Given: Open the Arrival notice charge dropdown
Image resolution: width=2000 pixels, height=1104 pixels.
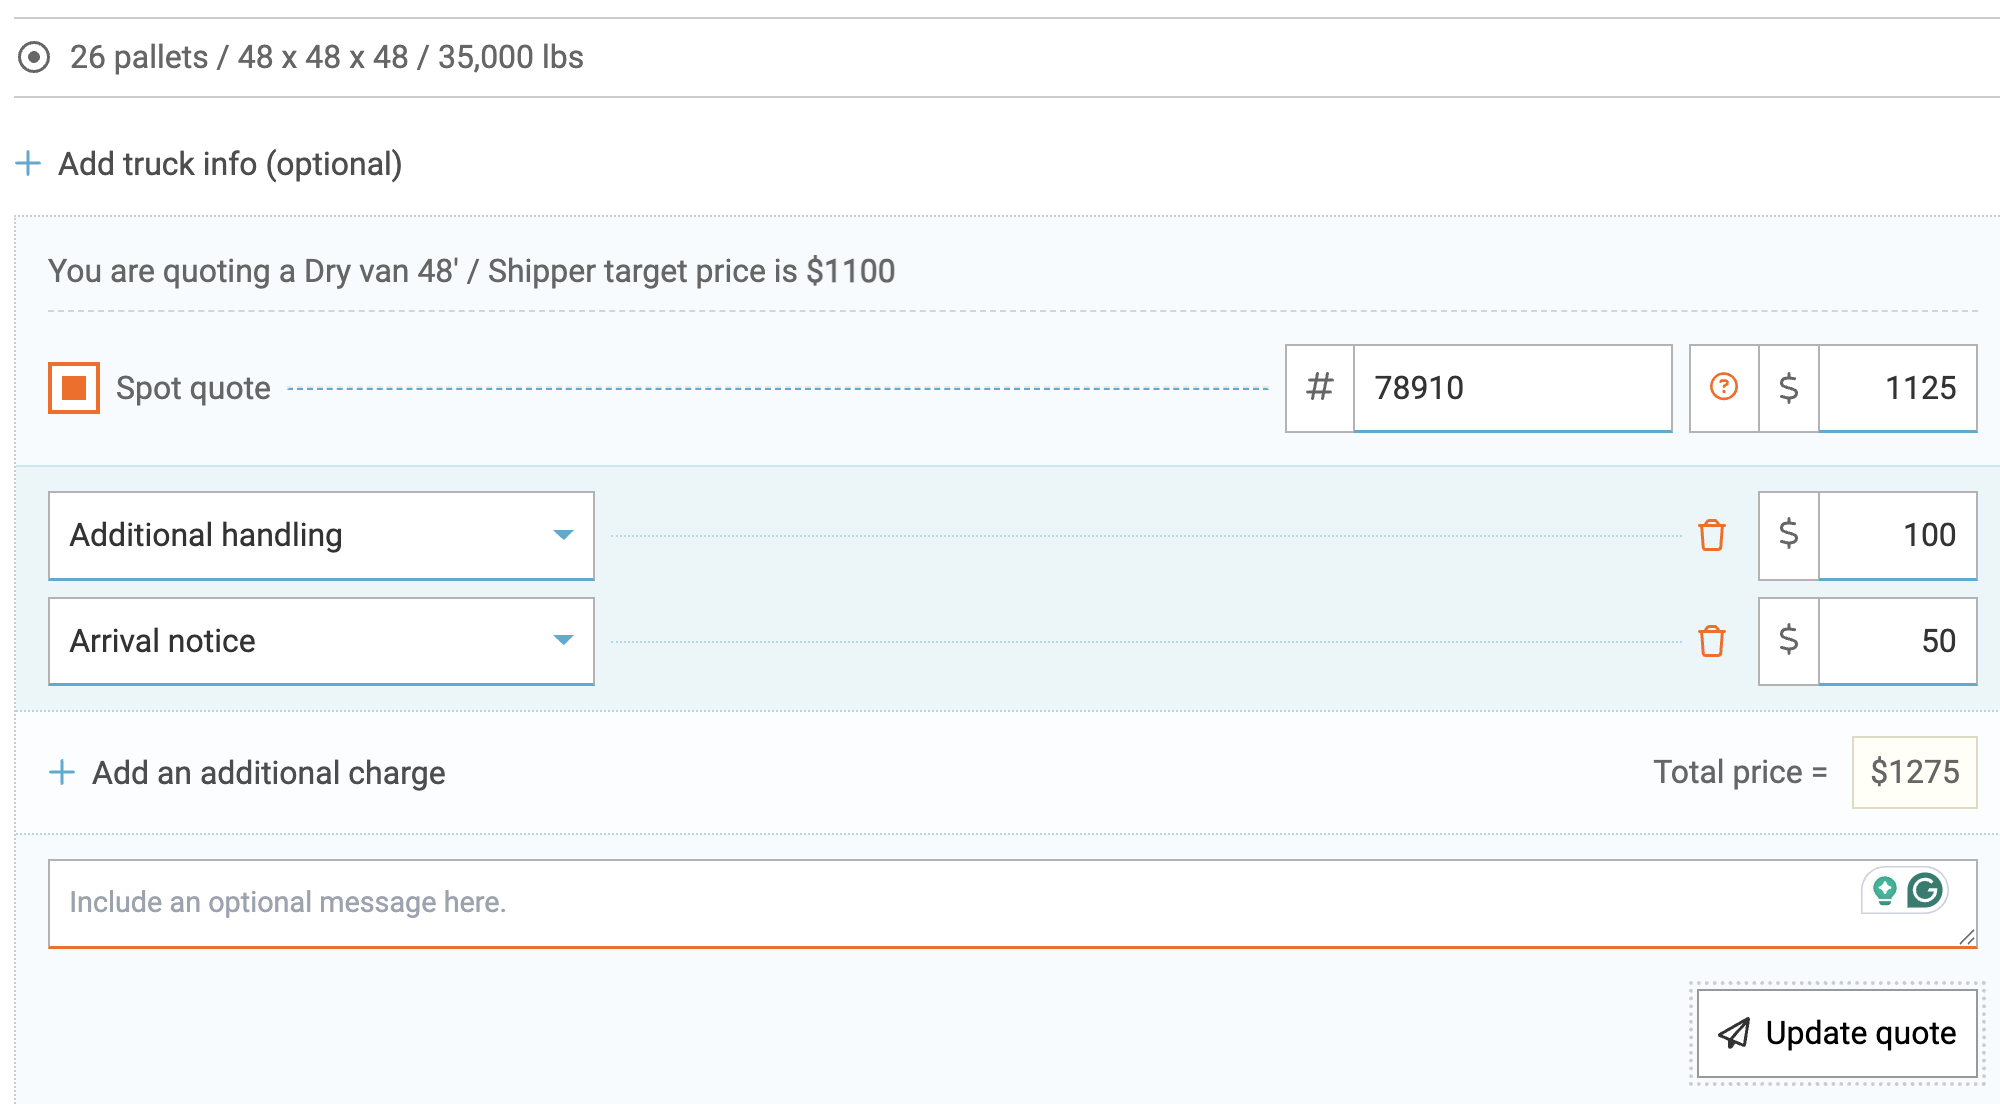Looking at the screenshot, I should tap(320, 641).
